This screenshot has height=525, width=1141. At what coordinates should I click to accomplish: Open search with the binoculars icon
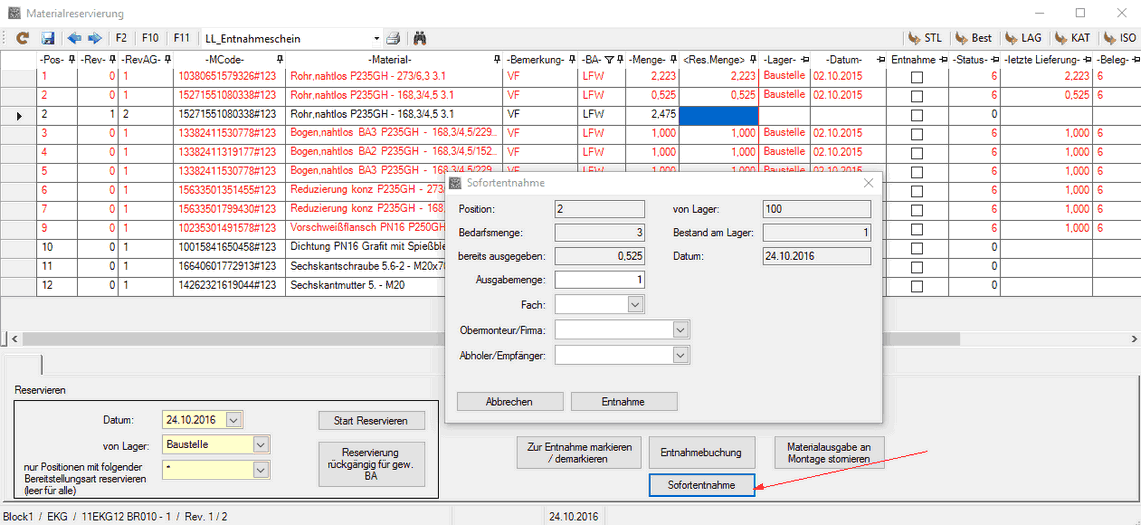(x=421, y=38)
